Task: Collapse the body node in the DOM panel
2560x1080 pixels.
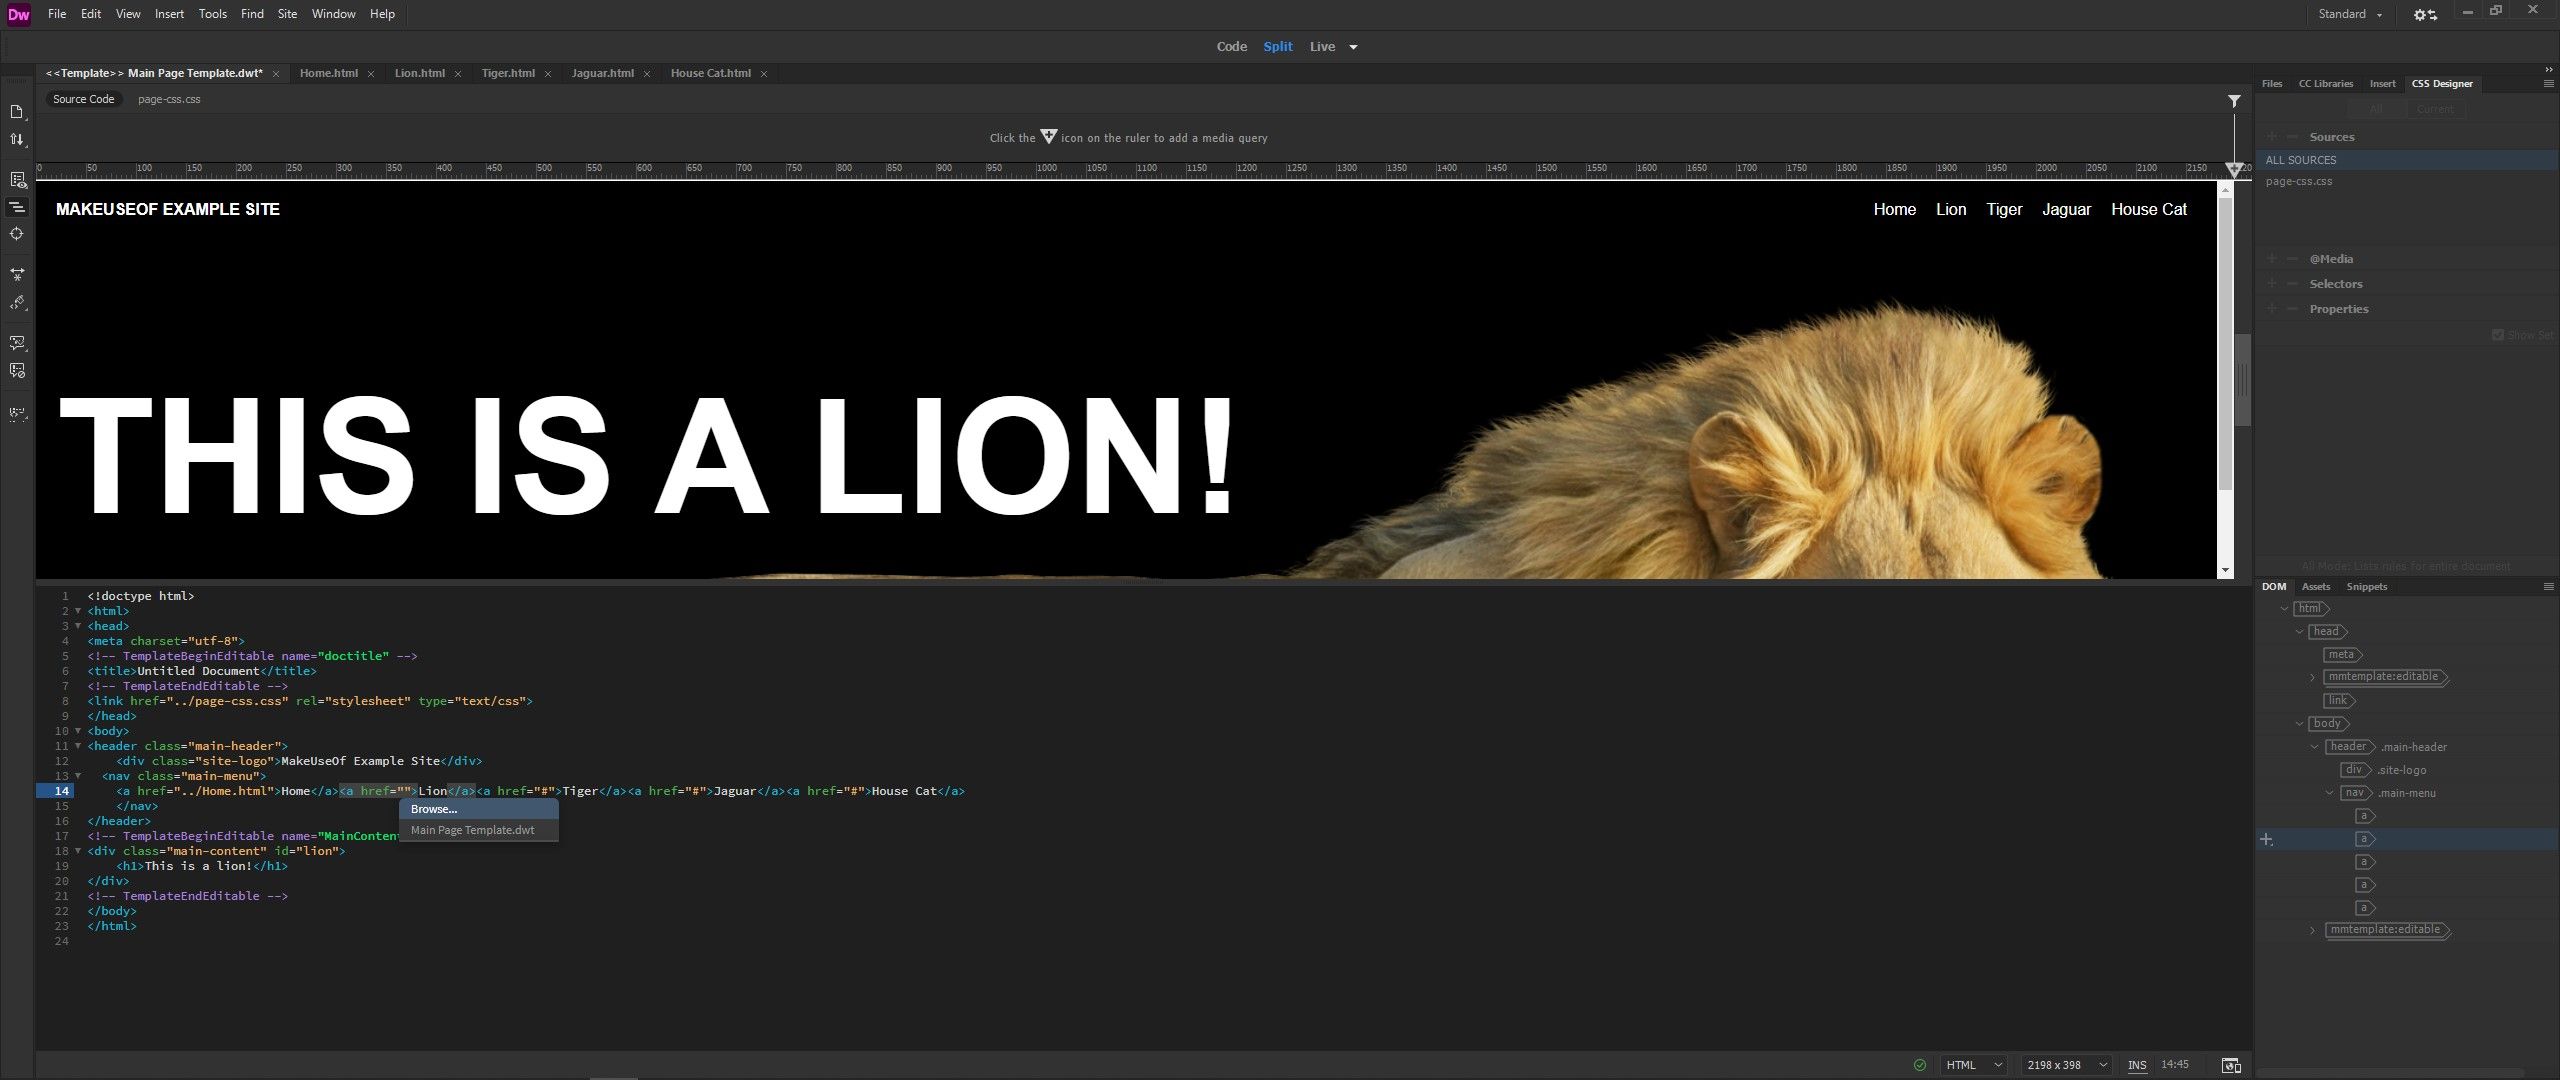Action: coord(2299,723)
